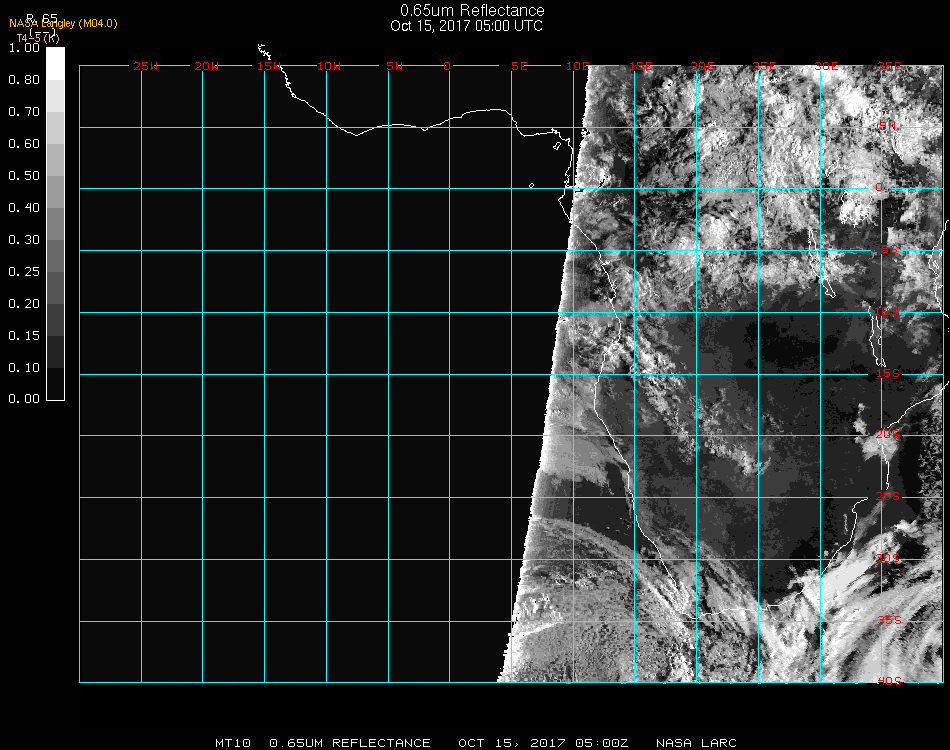Click the "OCT 15, 2017 05:00Z" footer text
950x750 pixels.
[x=543, y=743]
